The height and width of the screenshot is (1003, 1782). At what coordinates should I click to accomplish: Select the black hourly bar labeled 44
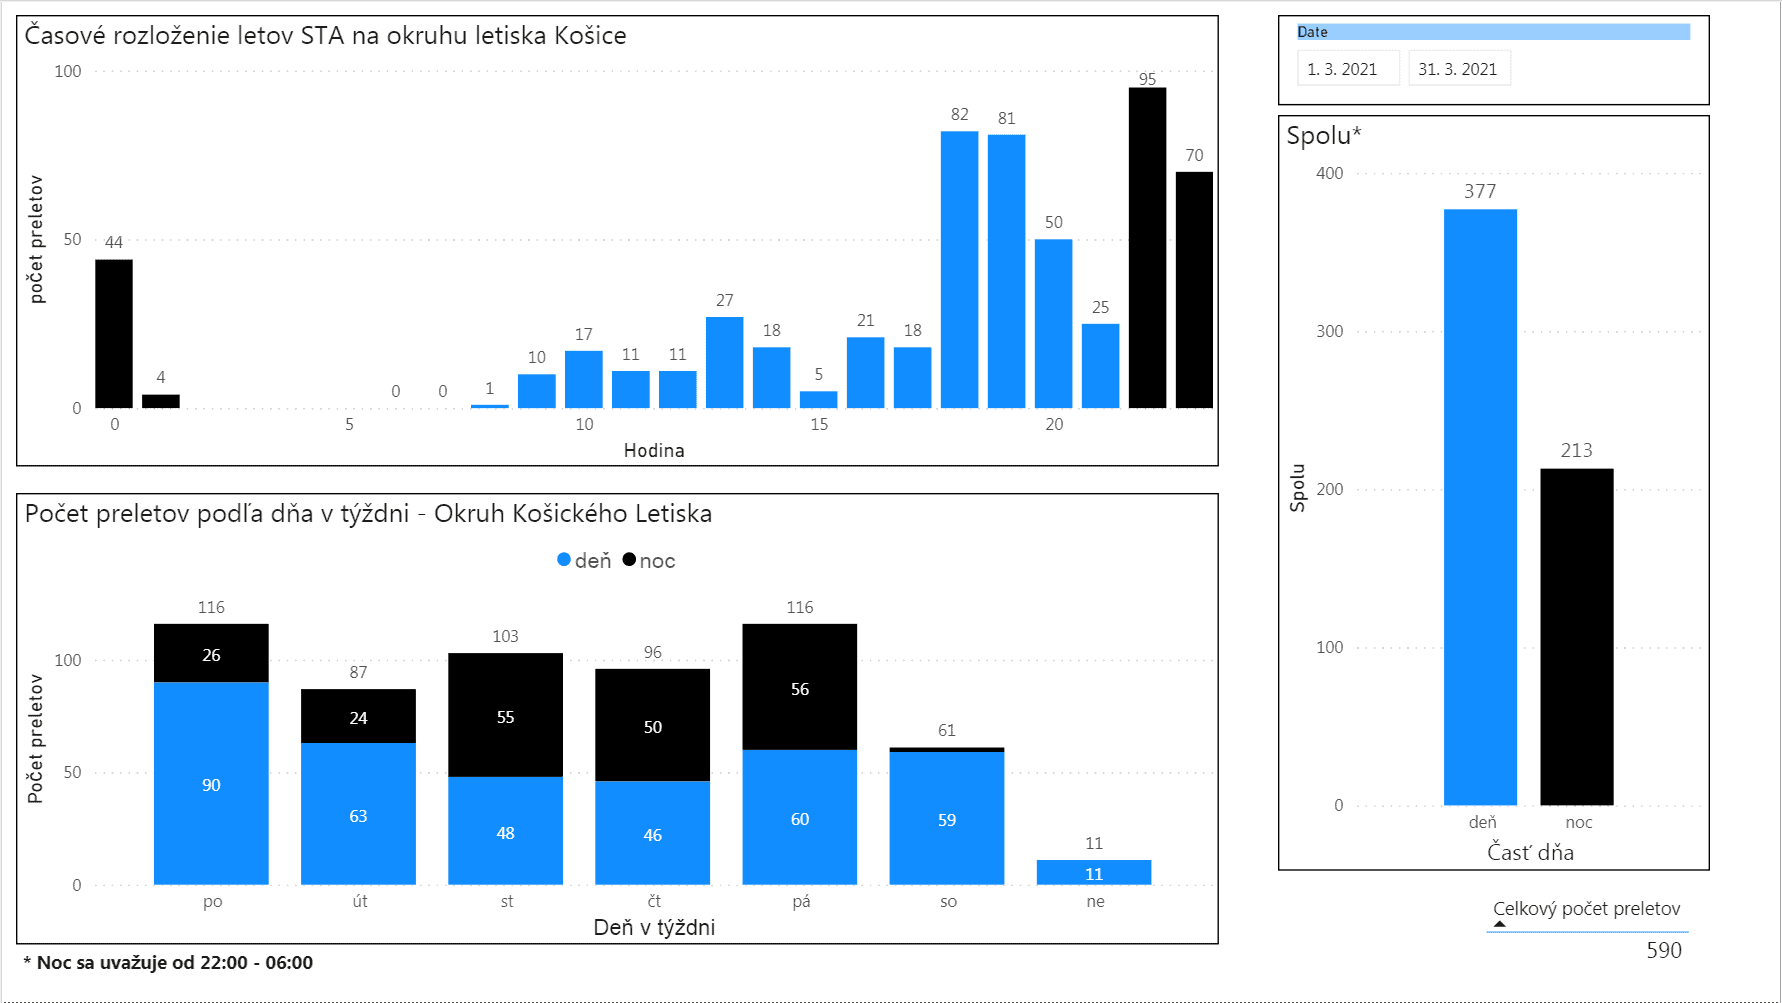coord(114,333)
